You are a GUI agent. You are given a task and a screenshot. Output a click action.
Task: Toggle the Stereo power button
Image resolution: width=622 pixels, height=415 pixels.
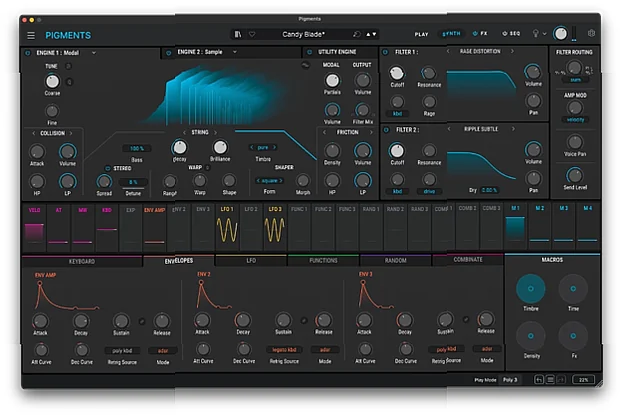pyautogui.click(x=107, y=169)
